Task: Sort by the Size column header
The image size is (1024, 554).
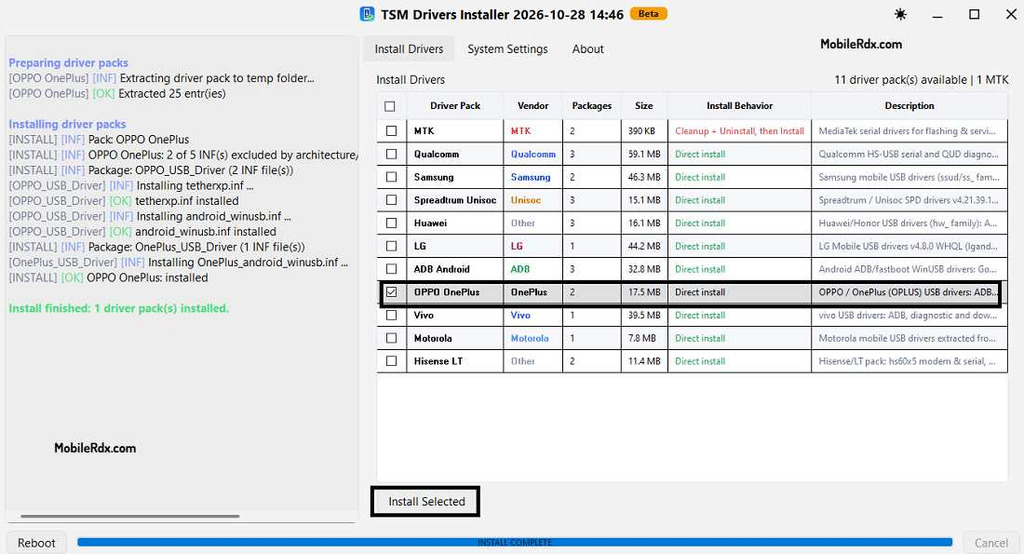Action: (x=644, y=106)
